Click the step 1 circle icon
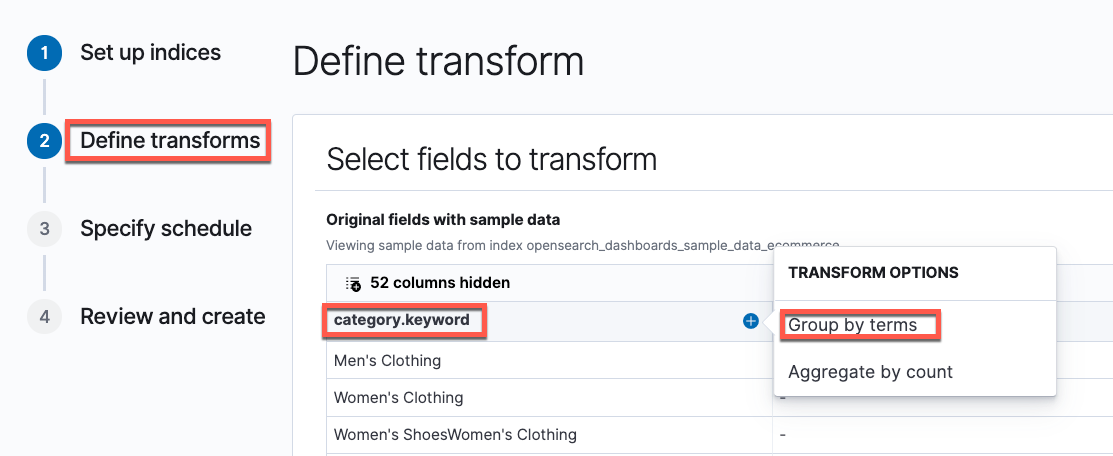 [44, 53]
